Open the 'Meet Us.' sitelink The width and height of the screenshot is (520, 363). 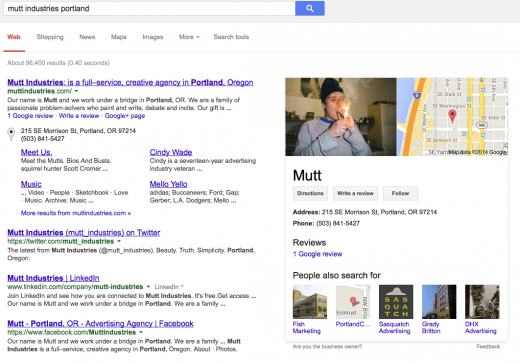click(37, 152)
